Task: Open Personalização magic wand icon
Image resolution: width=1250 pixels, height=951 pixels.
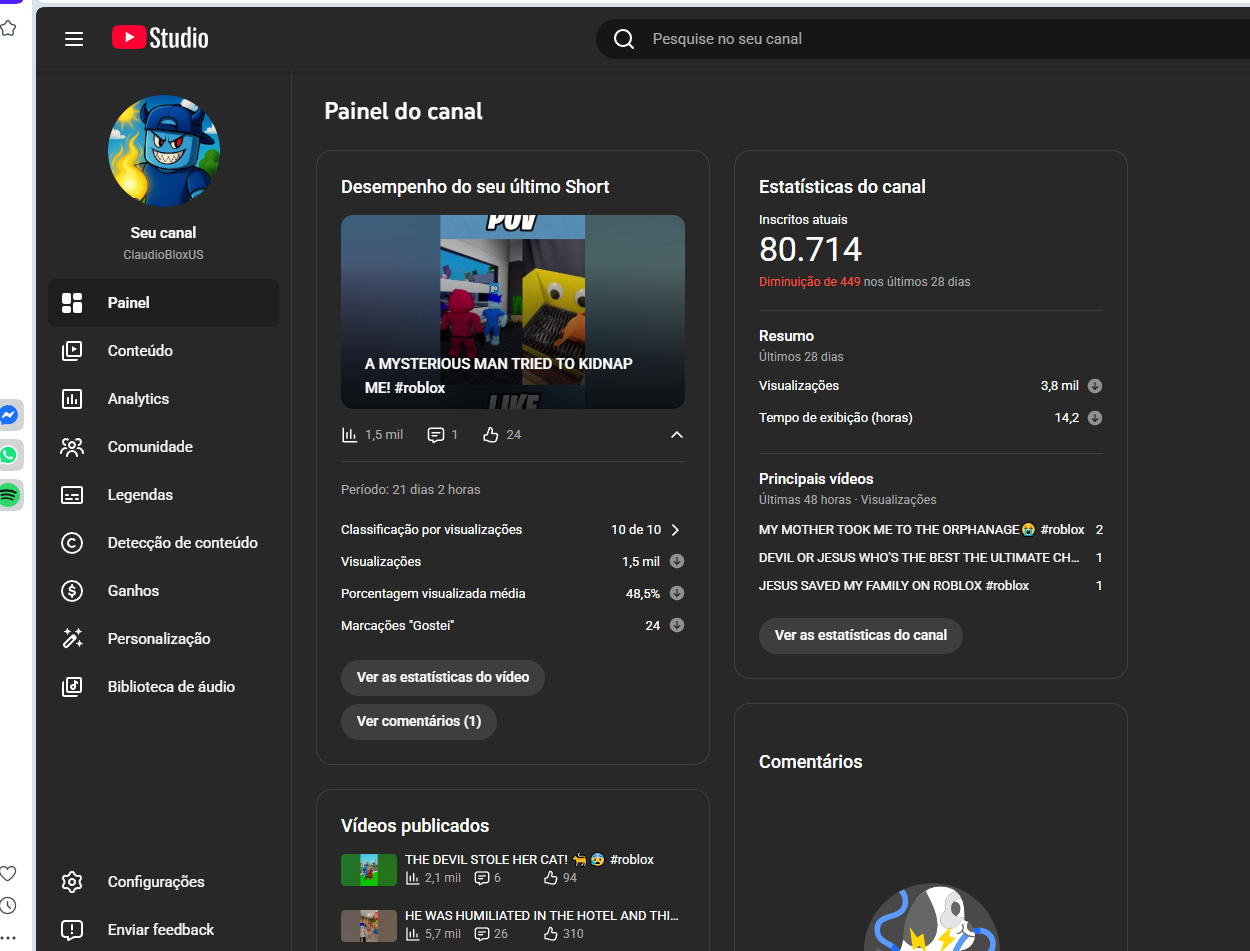Action: click(72, 639)
